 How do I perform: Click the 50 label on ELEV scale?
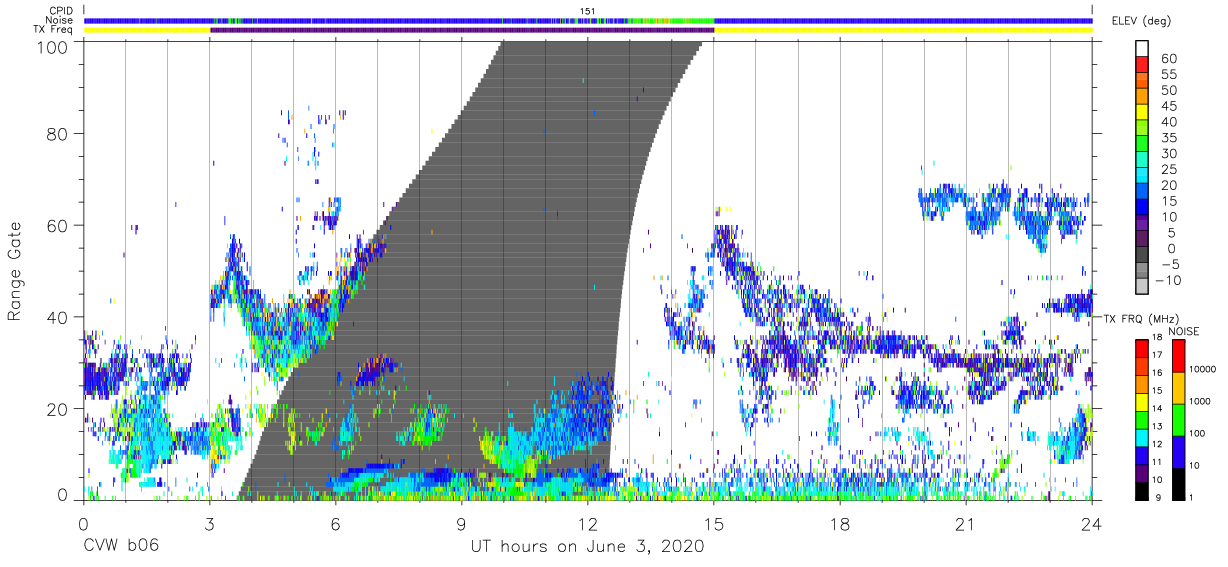1168,91
